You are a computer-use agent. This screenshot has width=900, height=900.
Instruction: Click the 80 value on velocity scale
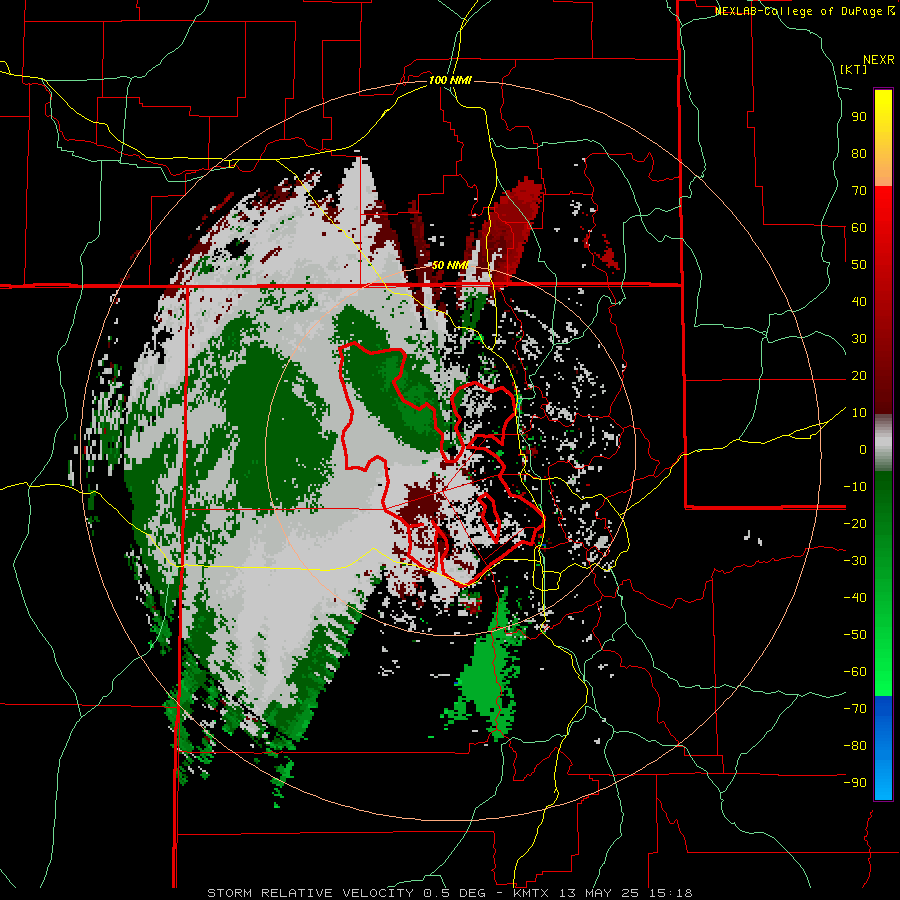tap(859, 154)
